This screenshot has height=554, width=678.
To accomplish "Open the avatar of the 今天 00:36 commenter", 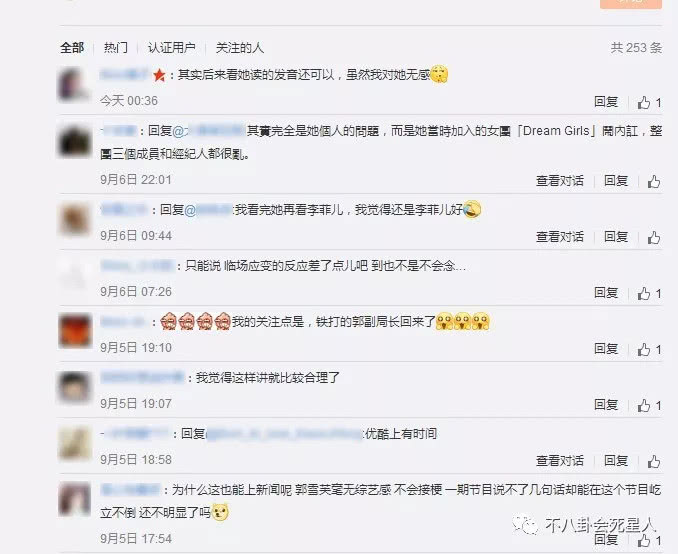I will point(74,85).
